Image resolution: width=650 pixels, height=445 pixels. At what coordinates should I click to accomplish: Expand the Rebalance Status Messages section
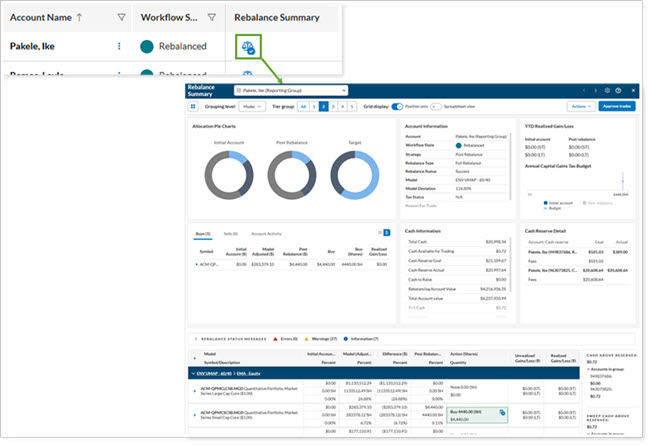pos(193,340)
